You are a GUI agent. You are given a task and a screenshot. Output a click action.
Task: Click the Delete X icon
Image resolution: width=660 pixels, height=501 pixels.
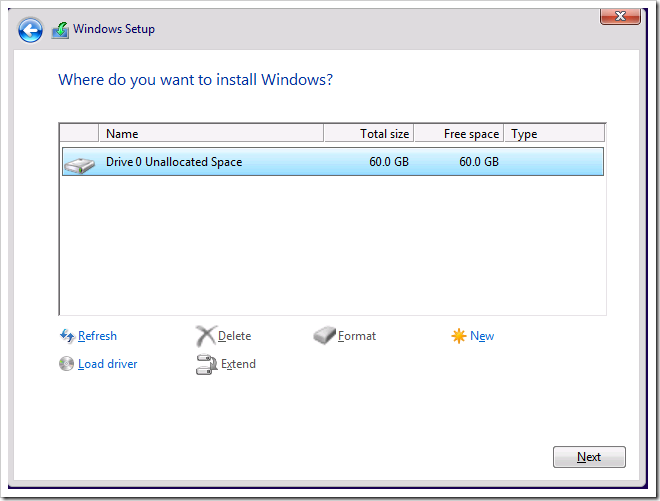pyautogui.click(x=205, y=336)
